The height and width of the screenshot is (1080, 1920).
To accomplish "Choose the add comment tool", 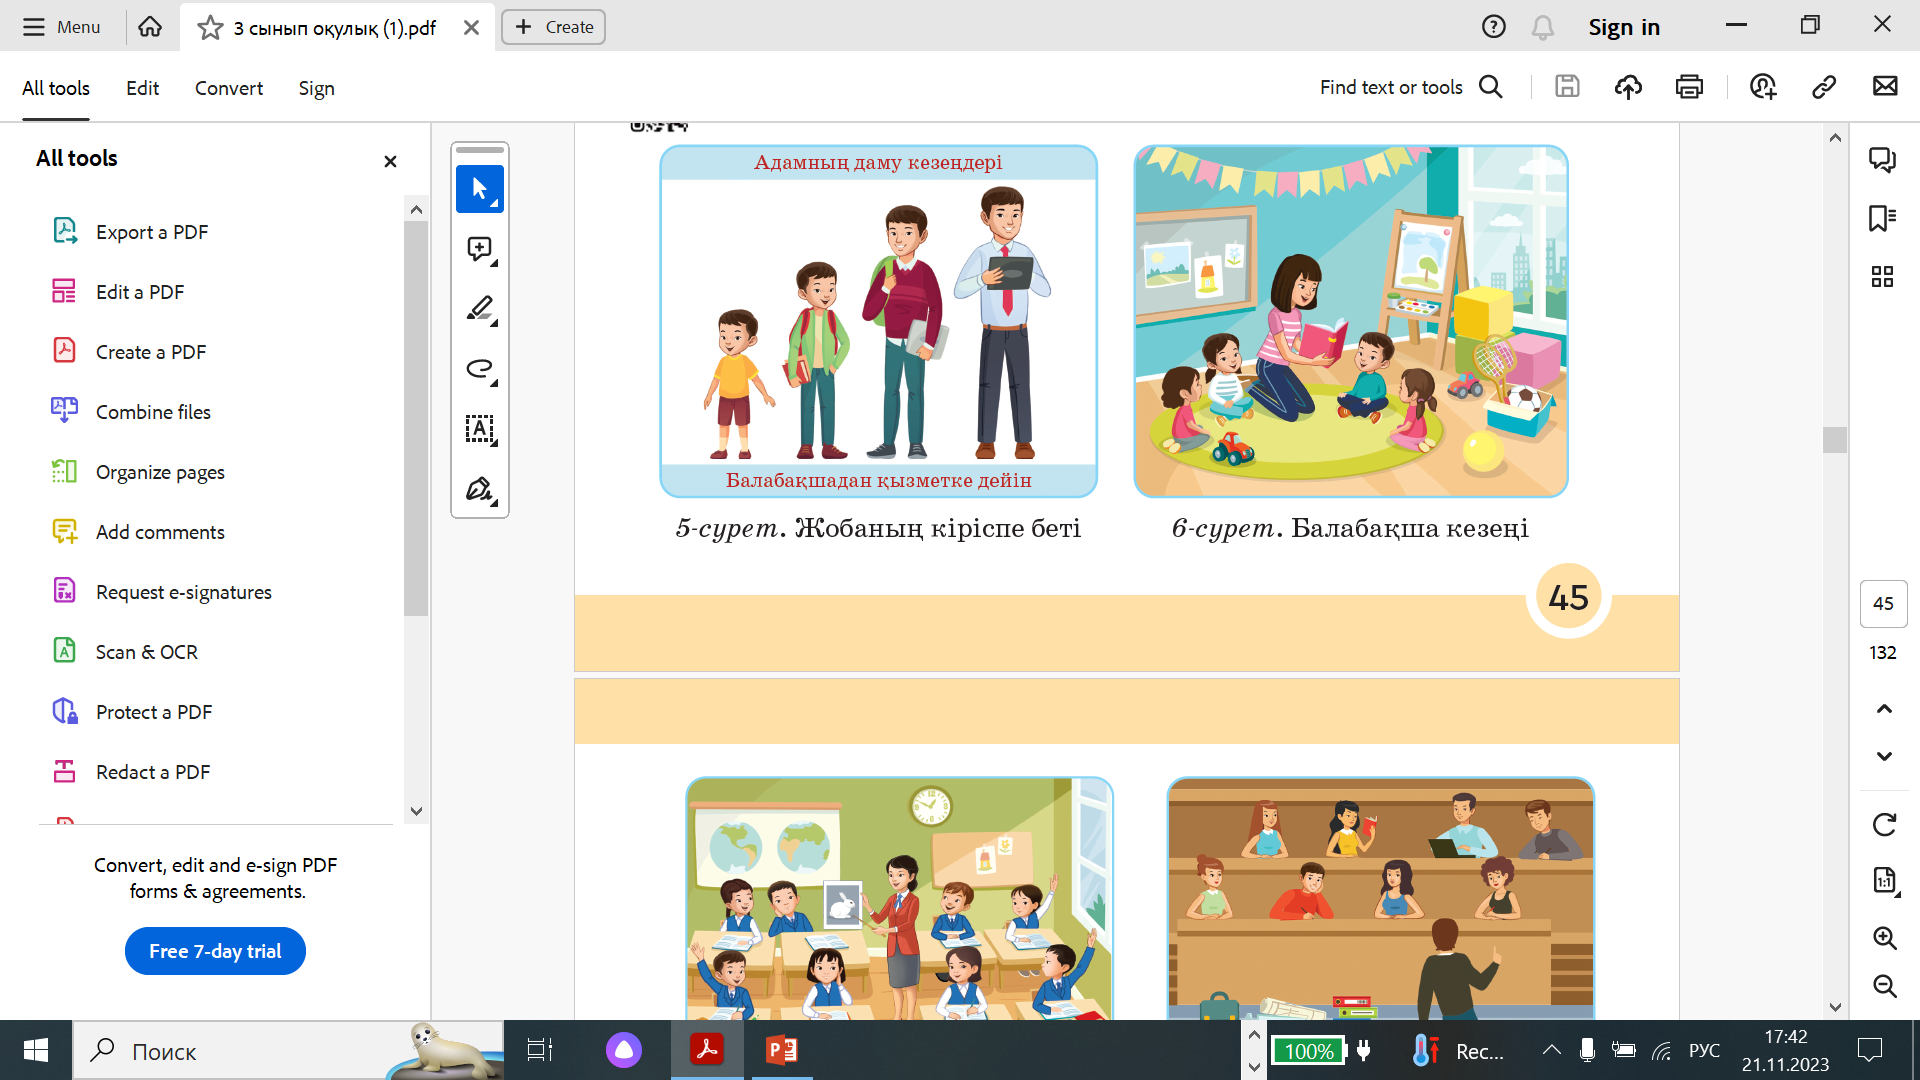I will pos(479,249).
